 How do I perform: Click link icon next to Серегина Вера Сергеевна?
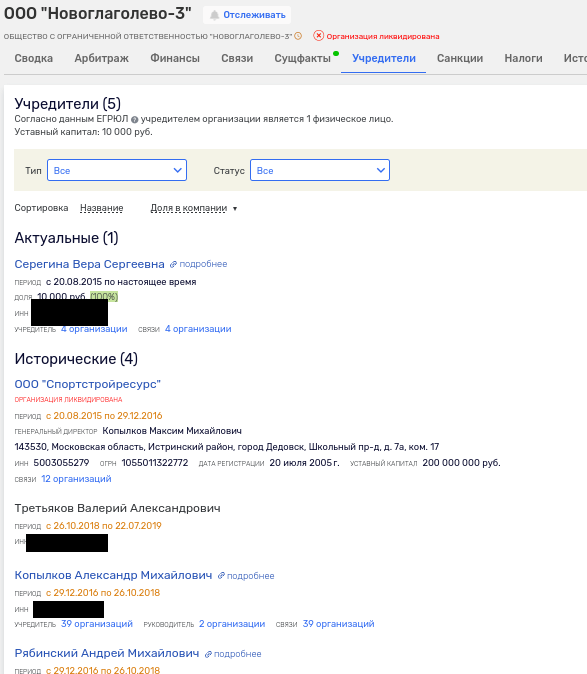[x=173, y=264]
